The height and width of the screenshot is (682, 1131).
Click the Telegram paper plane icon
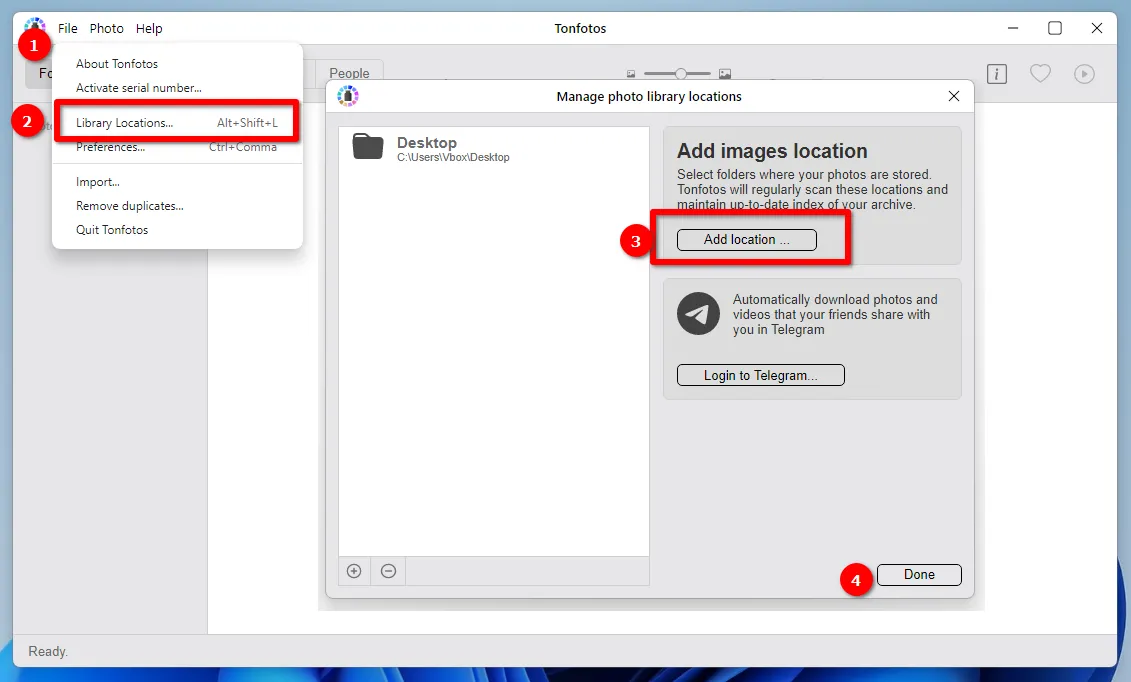click(x=698, y=314)
